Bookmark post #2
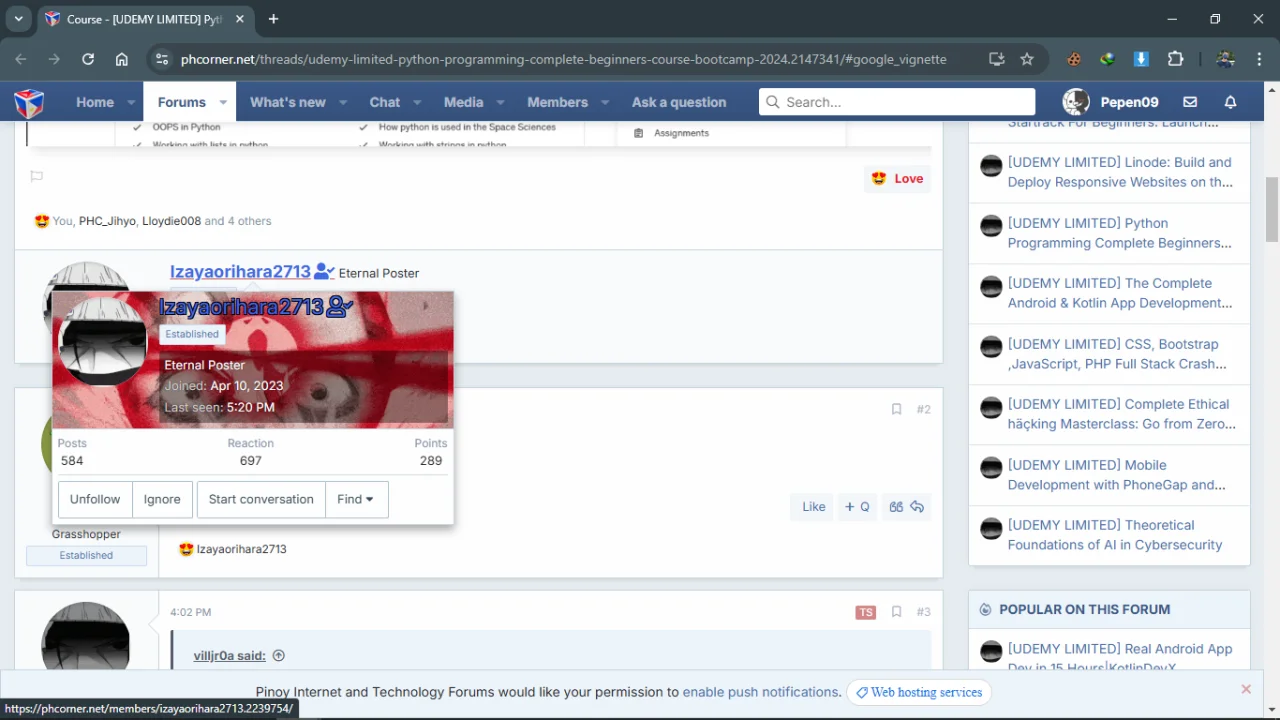The width and height of the screenshot is (1280, 720). [896, 409]
